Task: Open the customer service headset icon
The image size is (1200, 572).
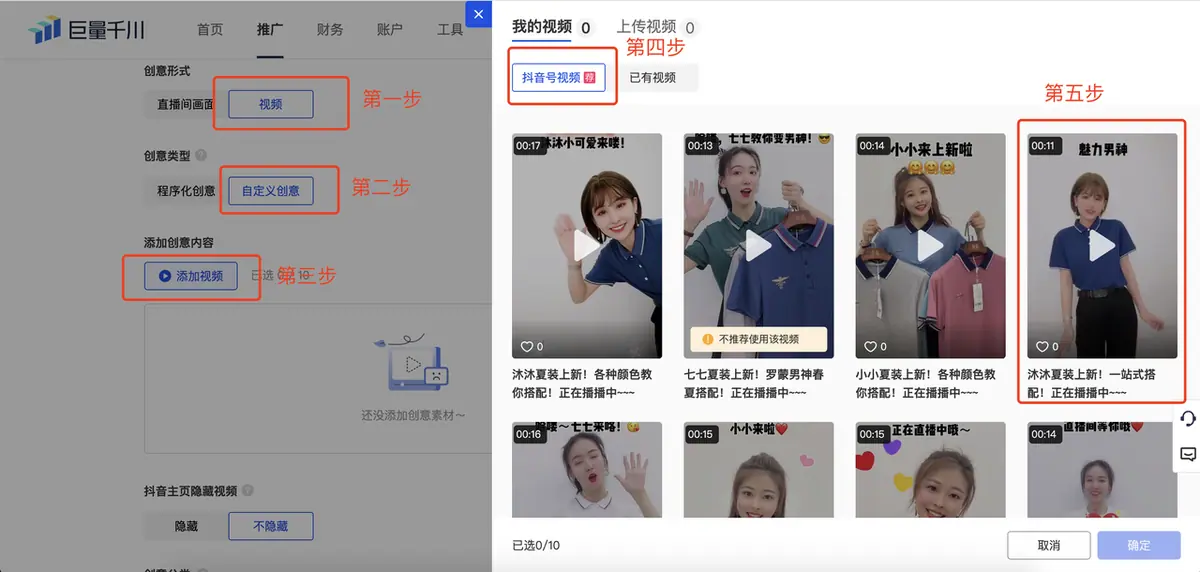Action: [1188, 419]
